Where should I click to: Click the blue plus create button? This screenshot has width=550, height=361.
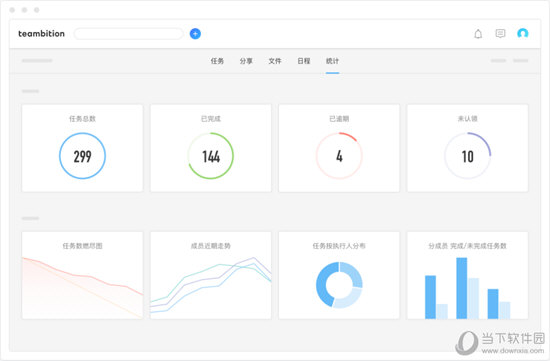[x=195, y=34]
